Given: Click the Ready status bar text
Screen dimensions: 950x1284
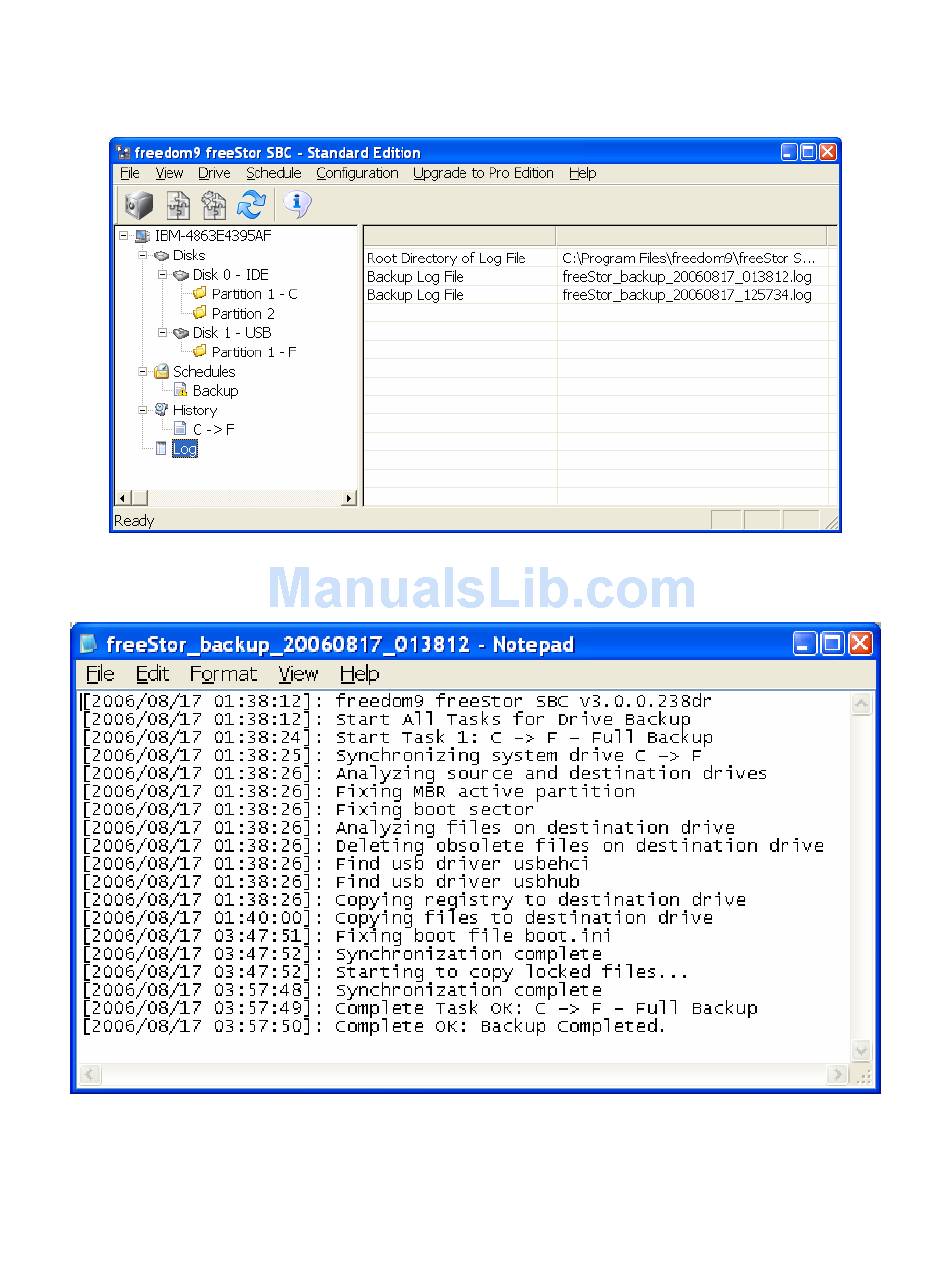Looking at the screenshot, I should (135, 520).
